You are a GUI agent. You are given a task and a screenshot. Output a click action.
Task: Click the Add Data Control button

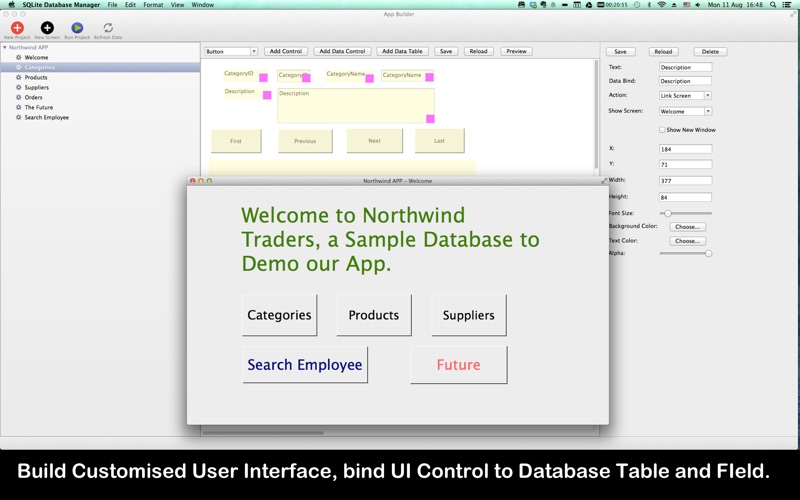pyautogui.click(x=342, y=51)
